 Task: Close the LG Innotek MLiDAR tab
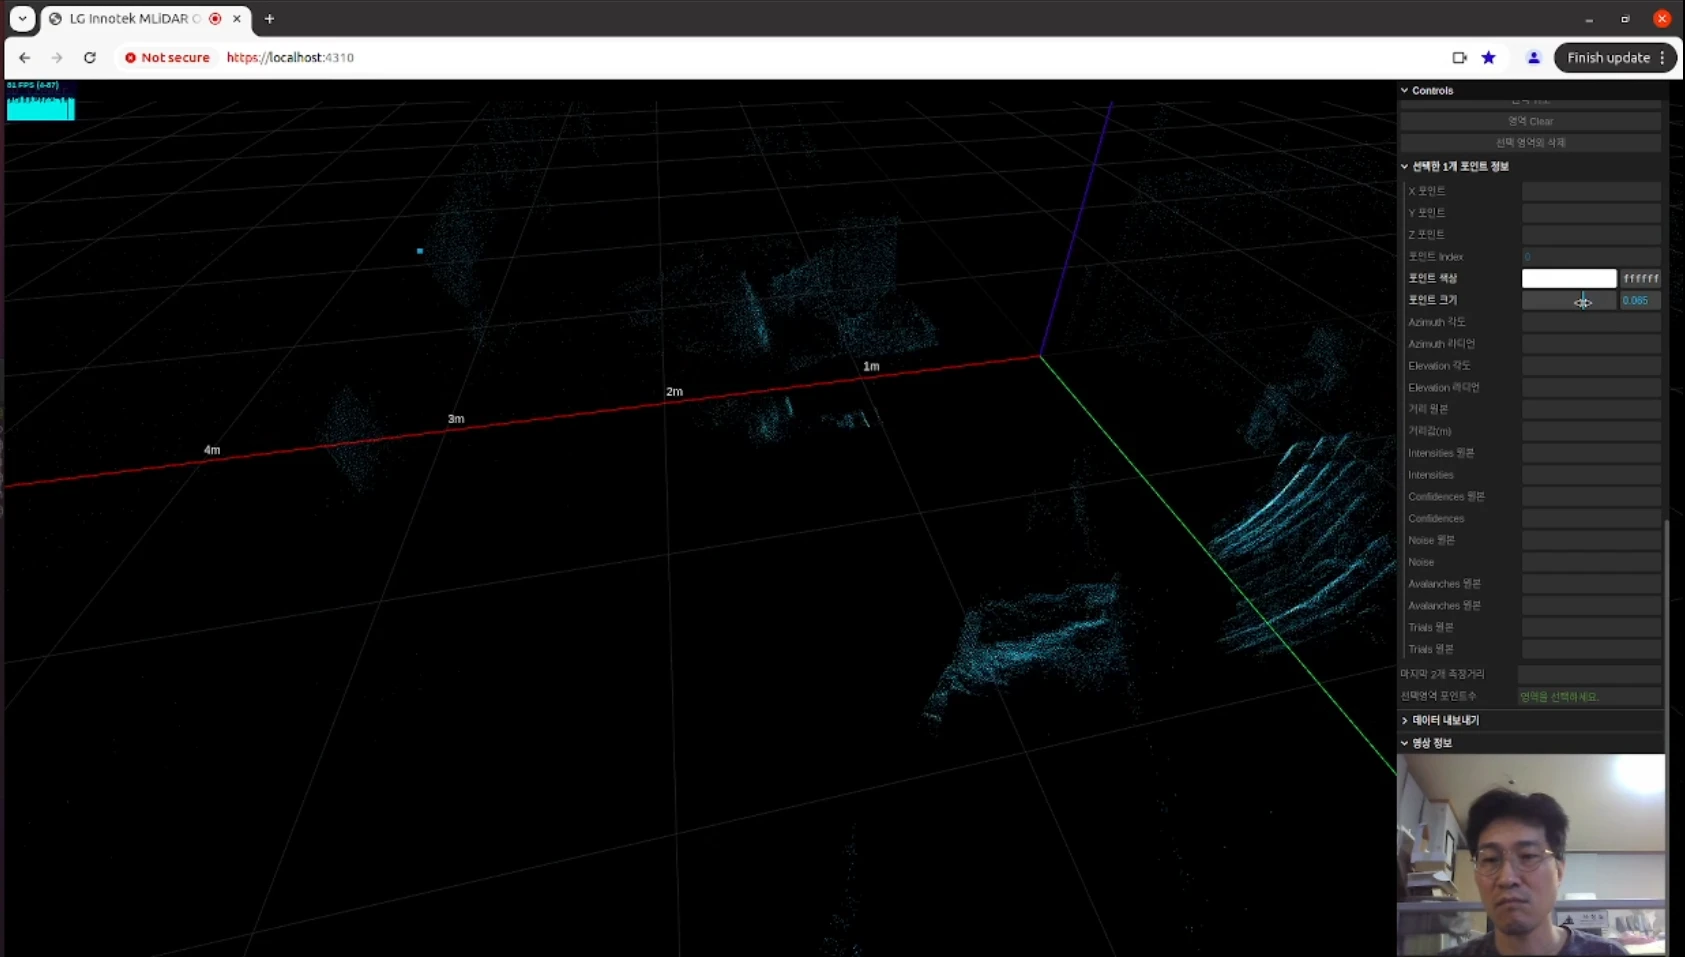pos(237,18)
